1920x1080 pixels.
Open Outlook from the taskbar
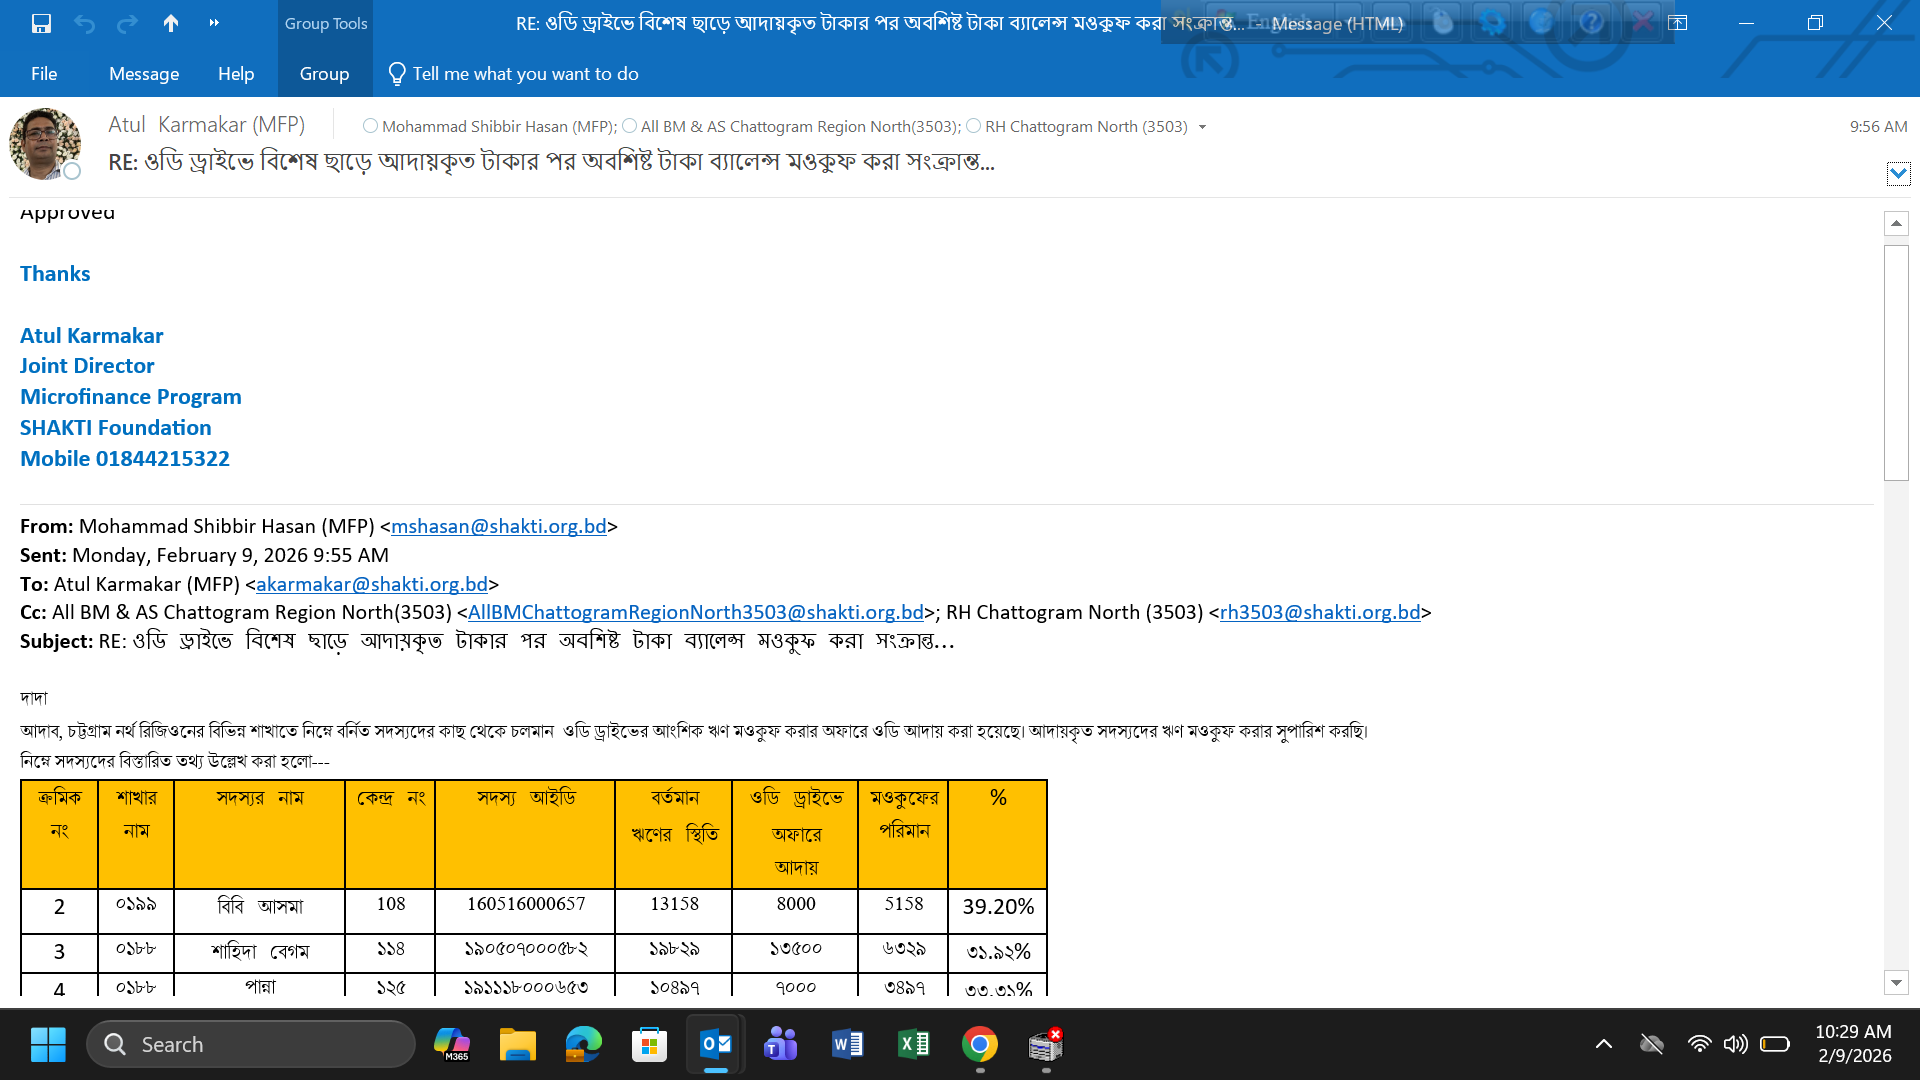point(716,1045)
